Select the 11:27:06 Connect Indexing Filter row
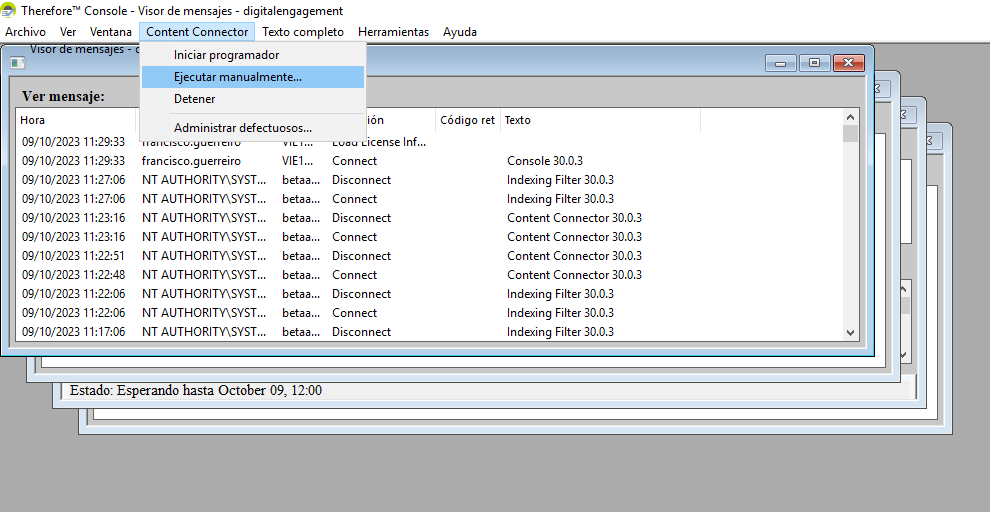The image size is (990, 512). click(429, 199)
